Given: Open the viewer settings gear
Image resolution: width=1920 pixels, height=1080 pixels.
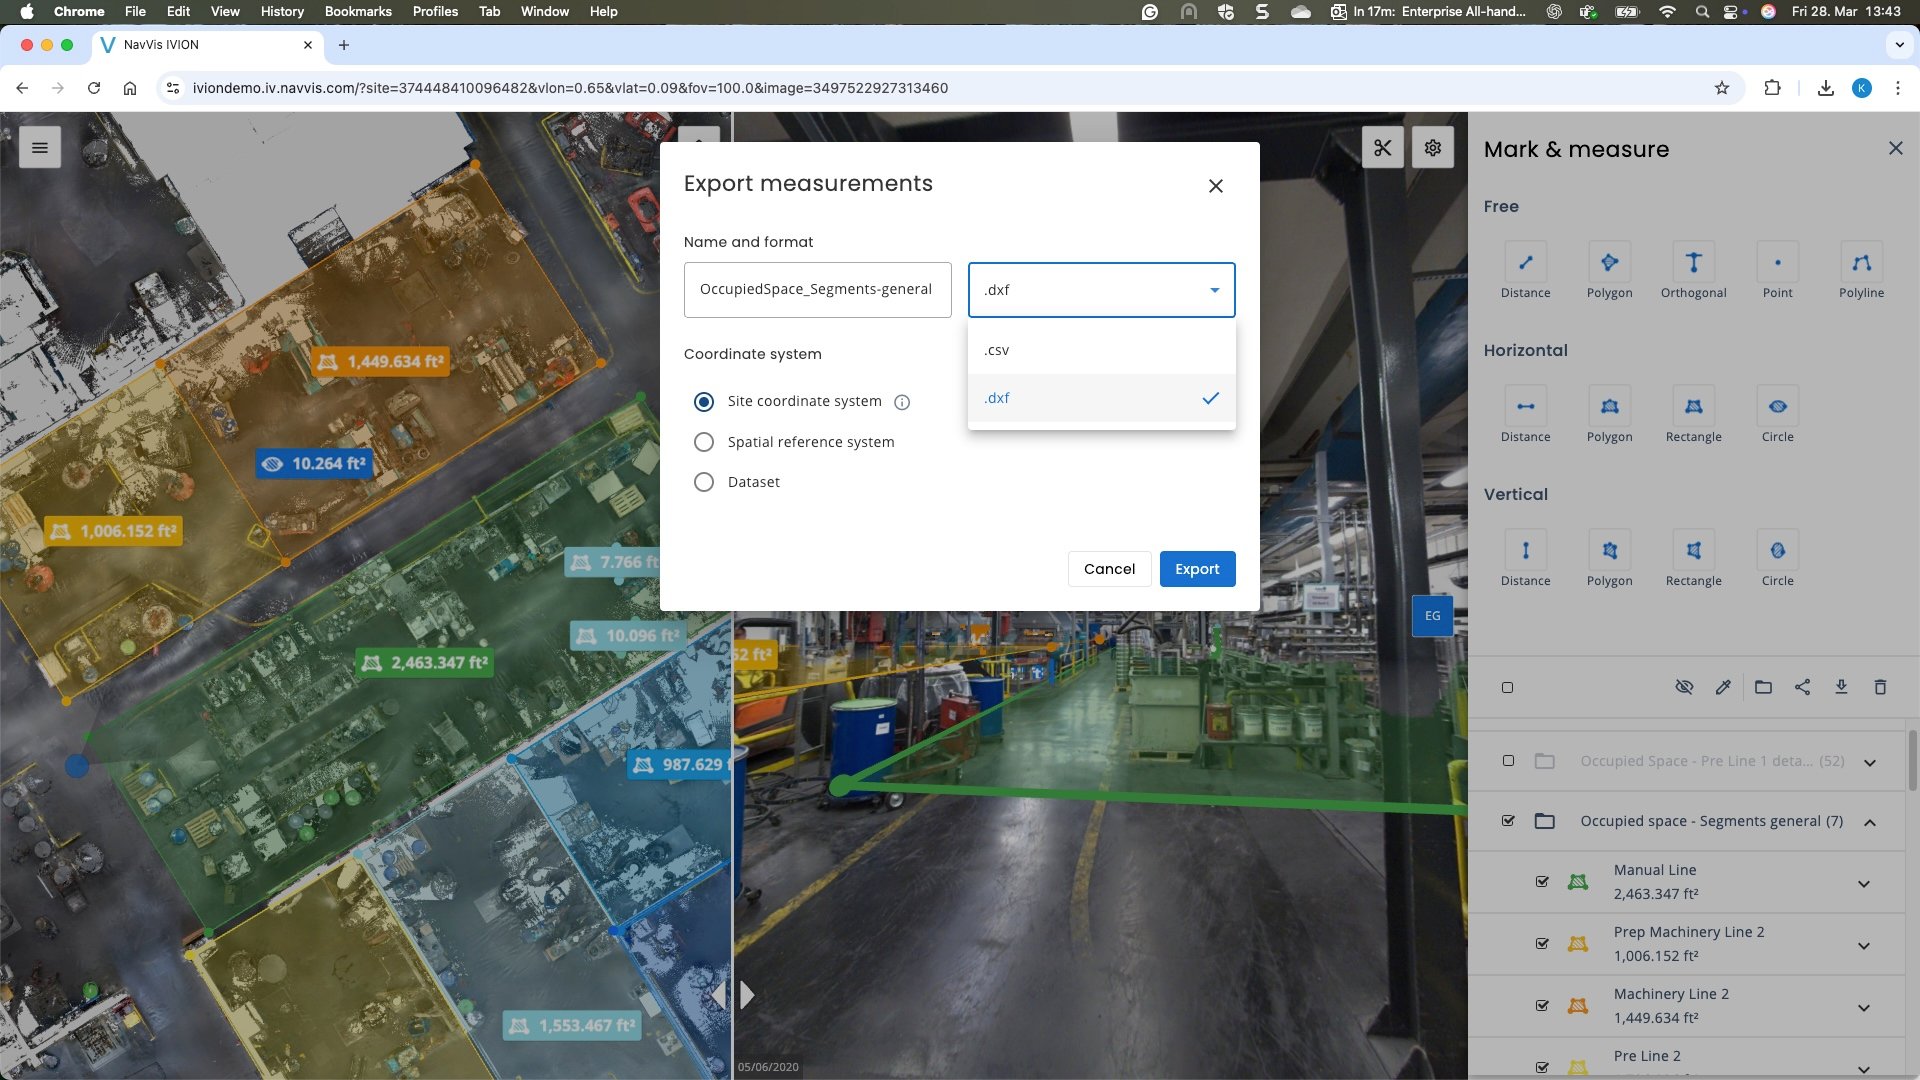Looking at the screenshot, I should [x=1433, y=148].
